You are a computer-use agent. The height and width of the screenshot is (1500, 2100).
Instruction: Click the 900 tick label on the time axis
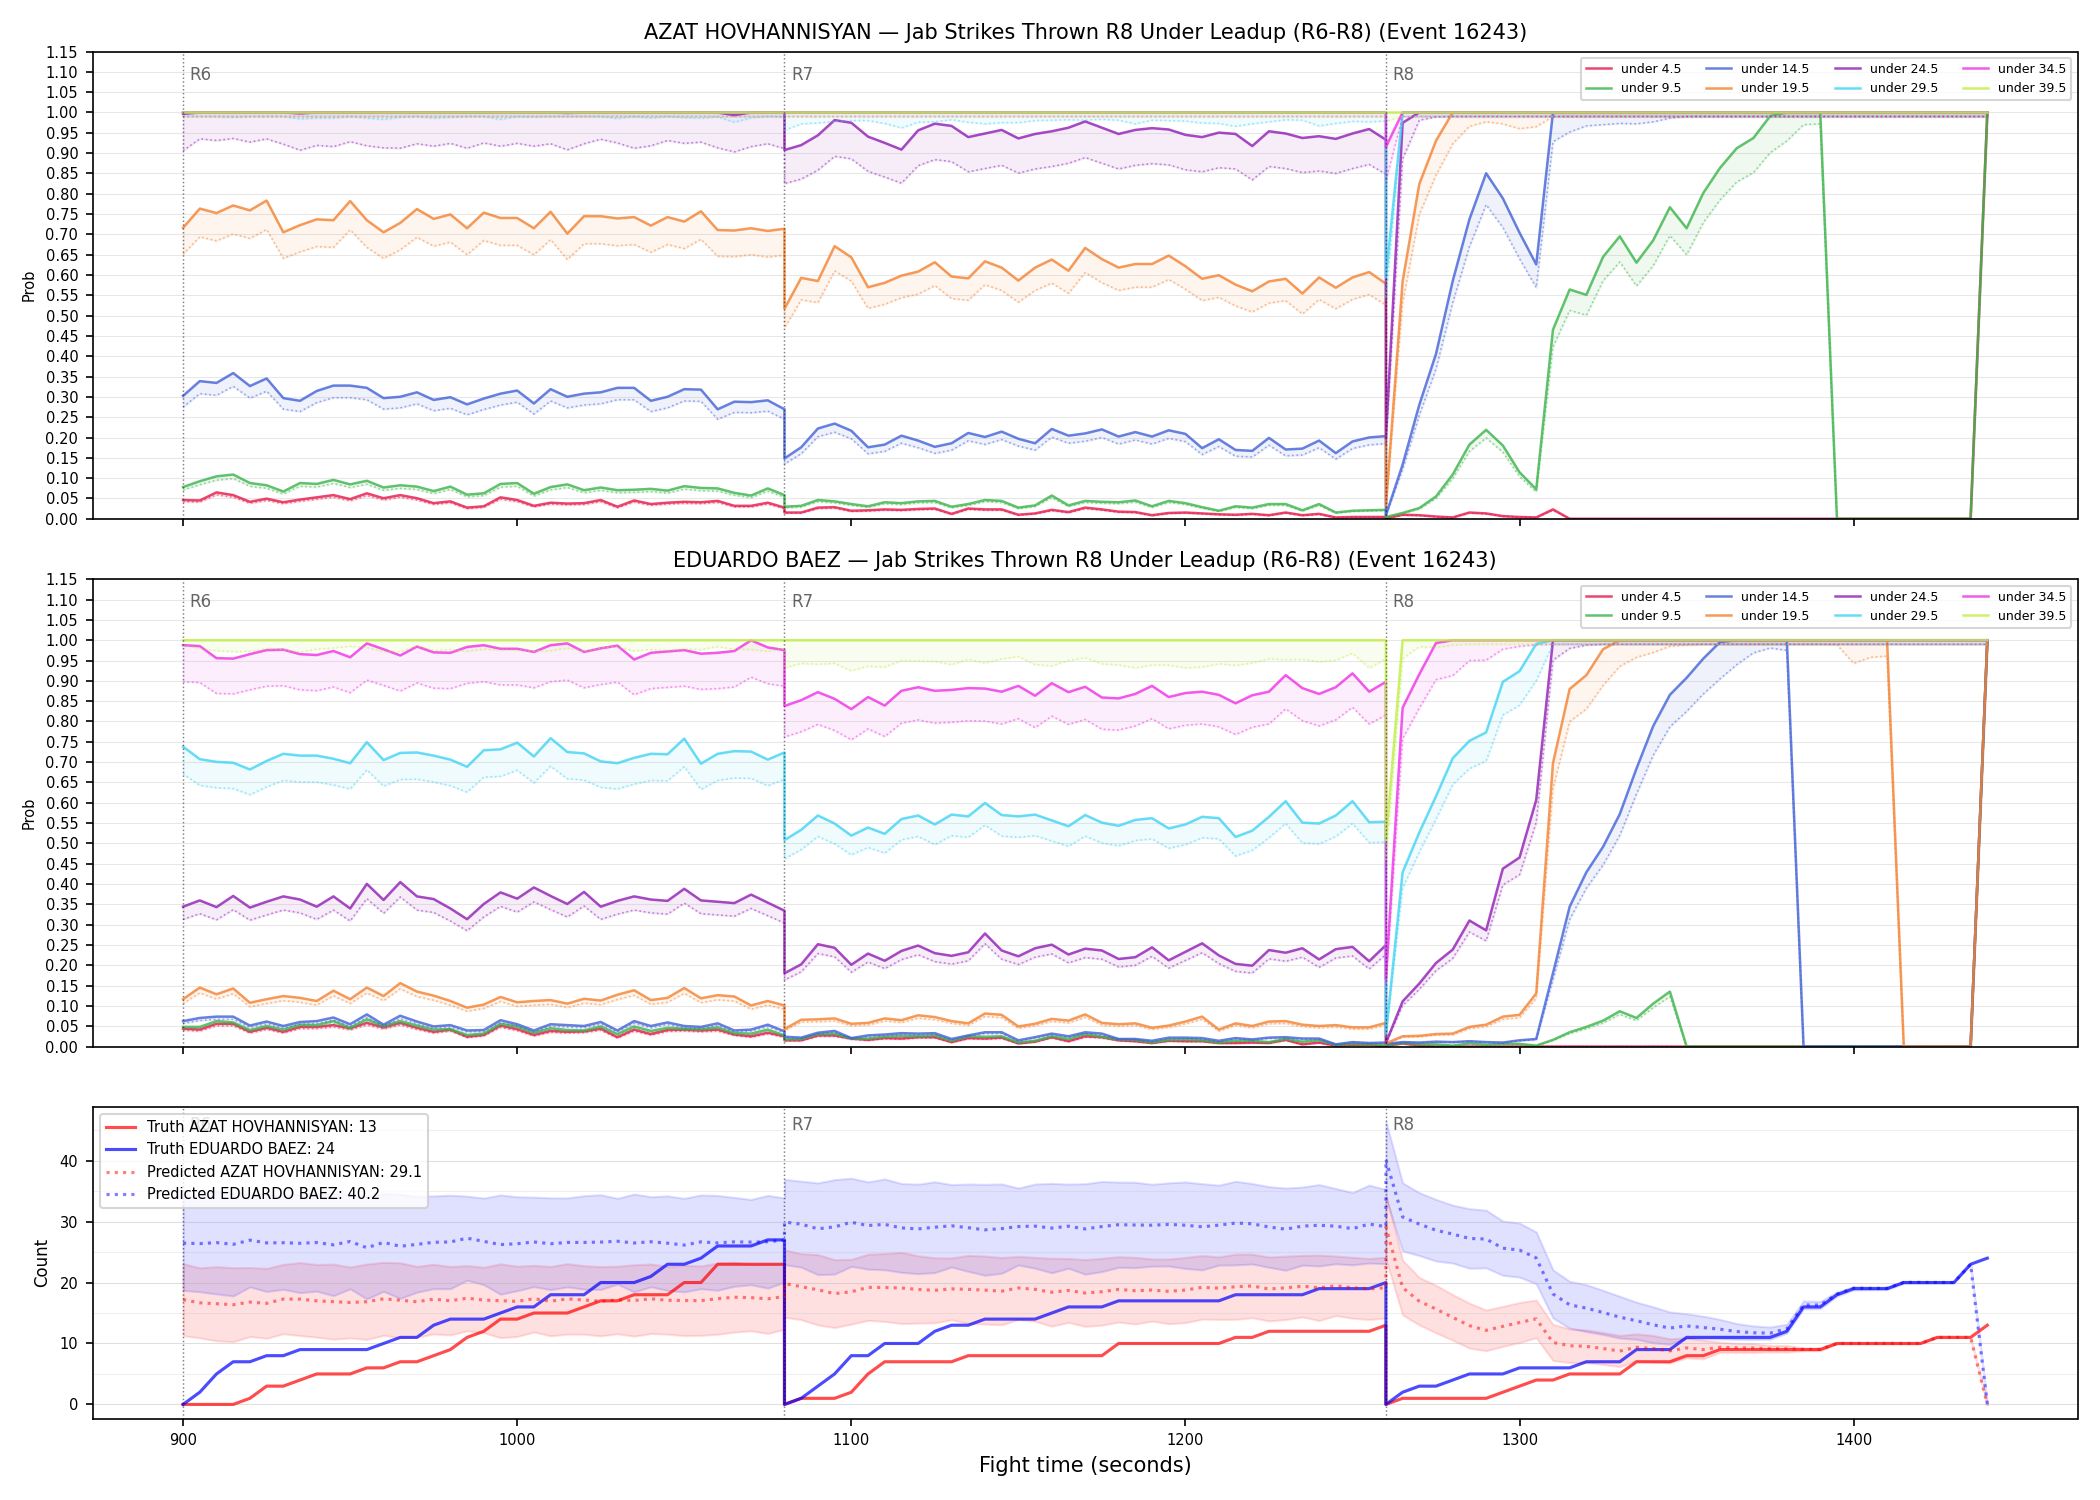click(182, 1439)
